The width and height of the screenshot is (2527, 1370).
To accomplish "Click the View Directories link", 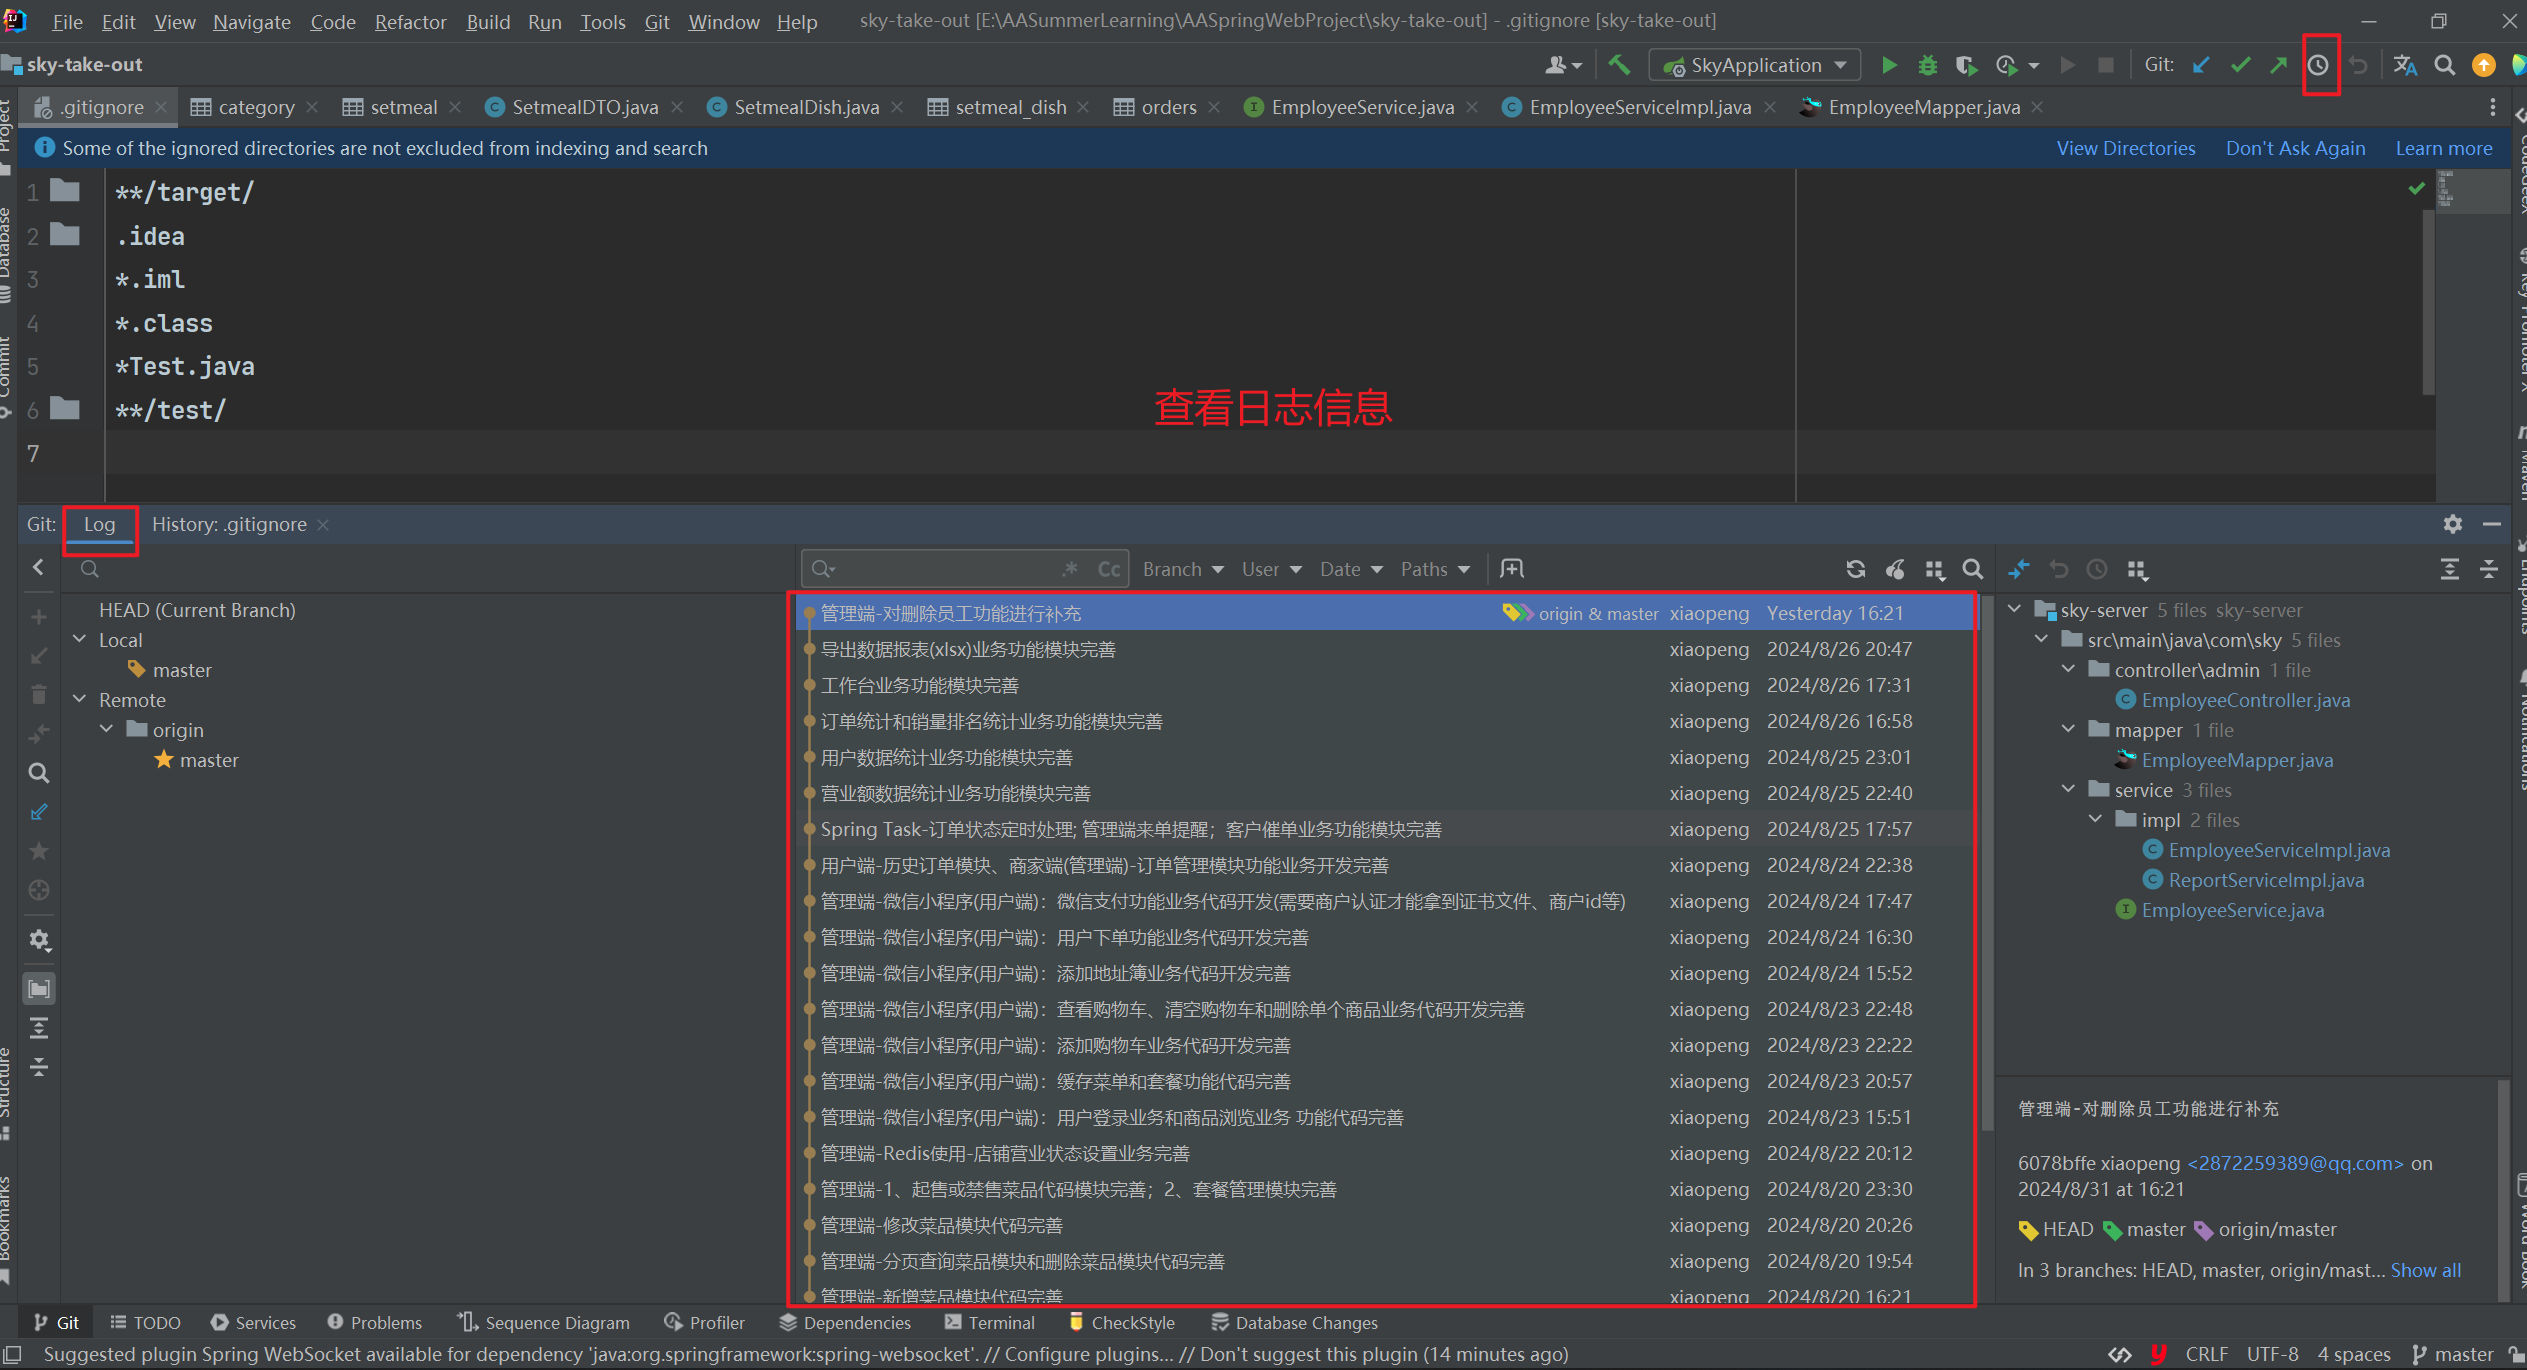I will coord(2125,148).
